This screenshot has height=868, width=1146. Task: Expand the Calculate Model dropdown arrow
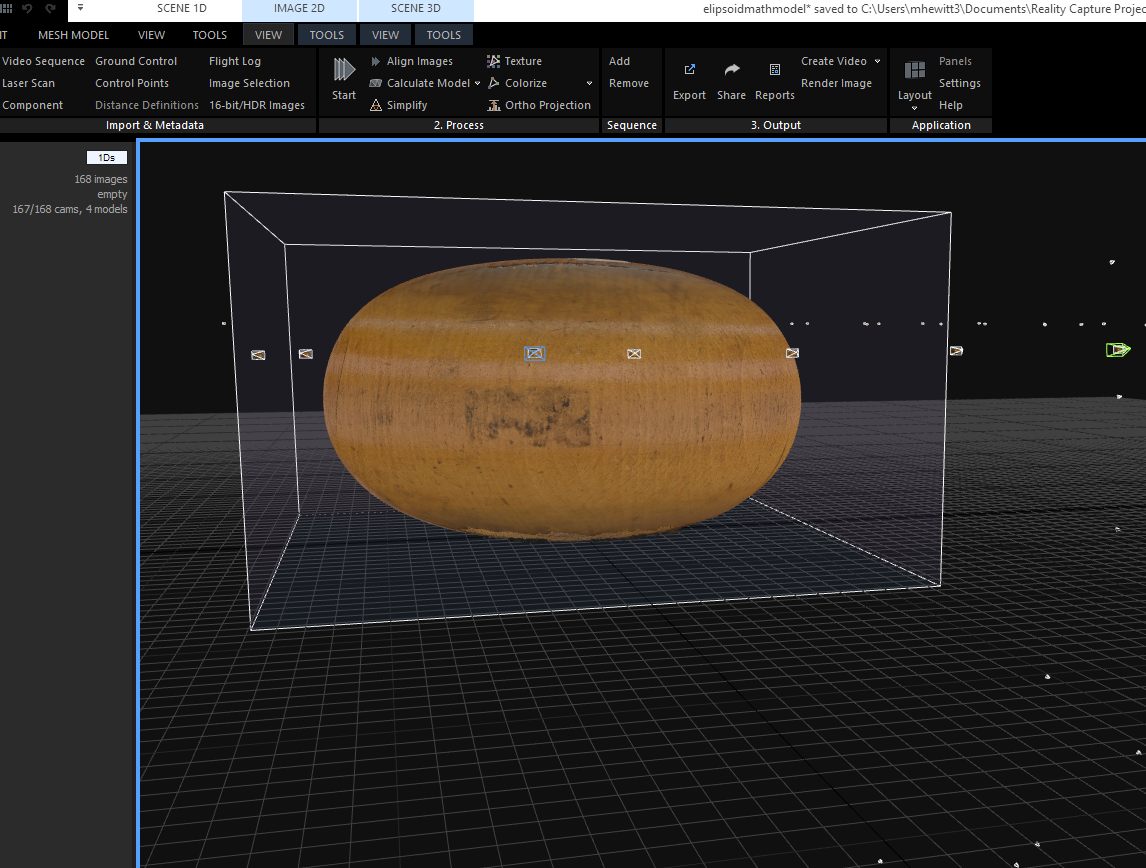pos(478,83)
